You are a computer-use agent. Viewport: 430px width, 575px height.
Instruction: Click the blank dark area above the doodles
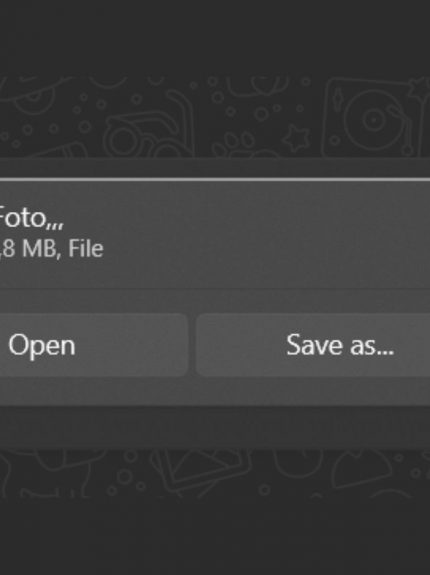pyautogui.click(x=215, y=37)
